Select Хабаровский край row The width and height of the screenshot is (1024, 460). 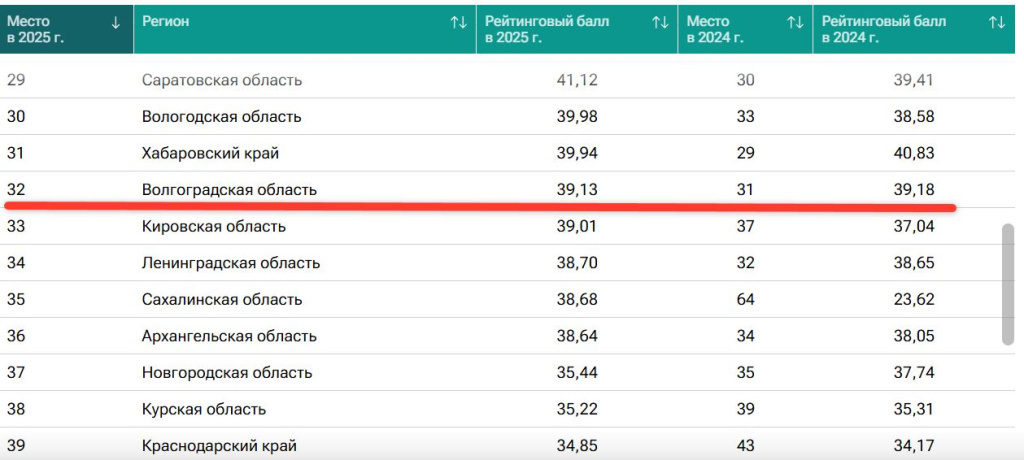point(502,154)
